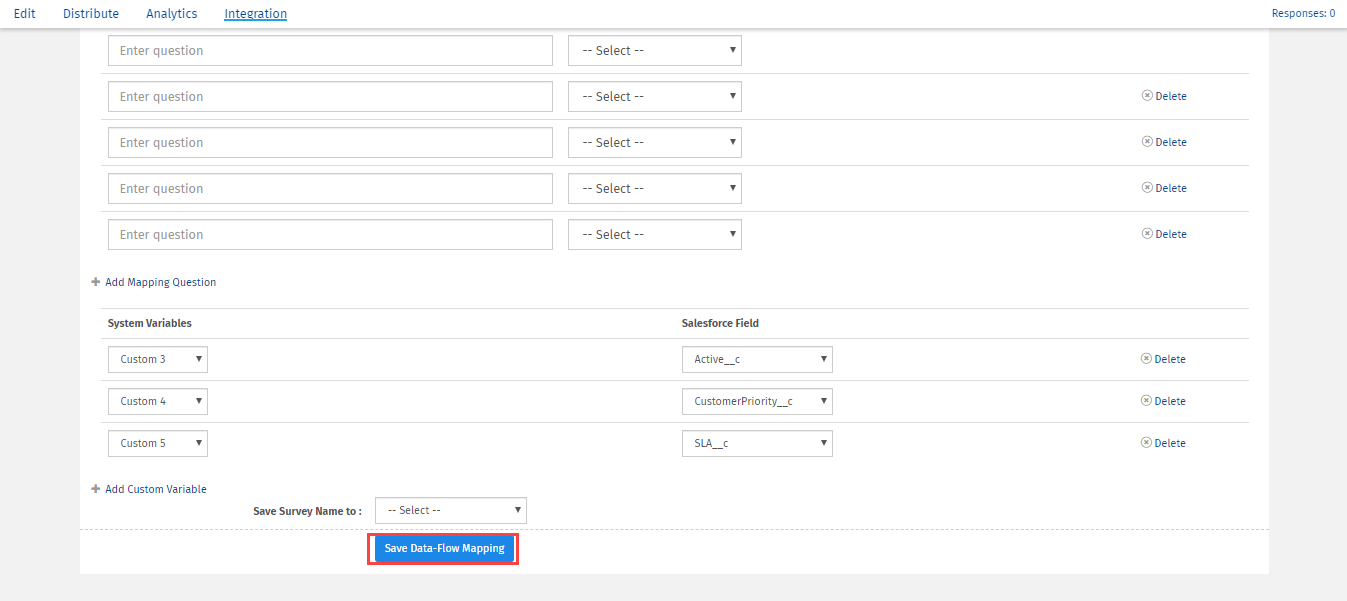Delete the Custom 5 variable row
This screenshot has width=1347, height=601.
1163,443
